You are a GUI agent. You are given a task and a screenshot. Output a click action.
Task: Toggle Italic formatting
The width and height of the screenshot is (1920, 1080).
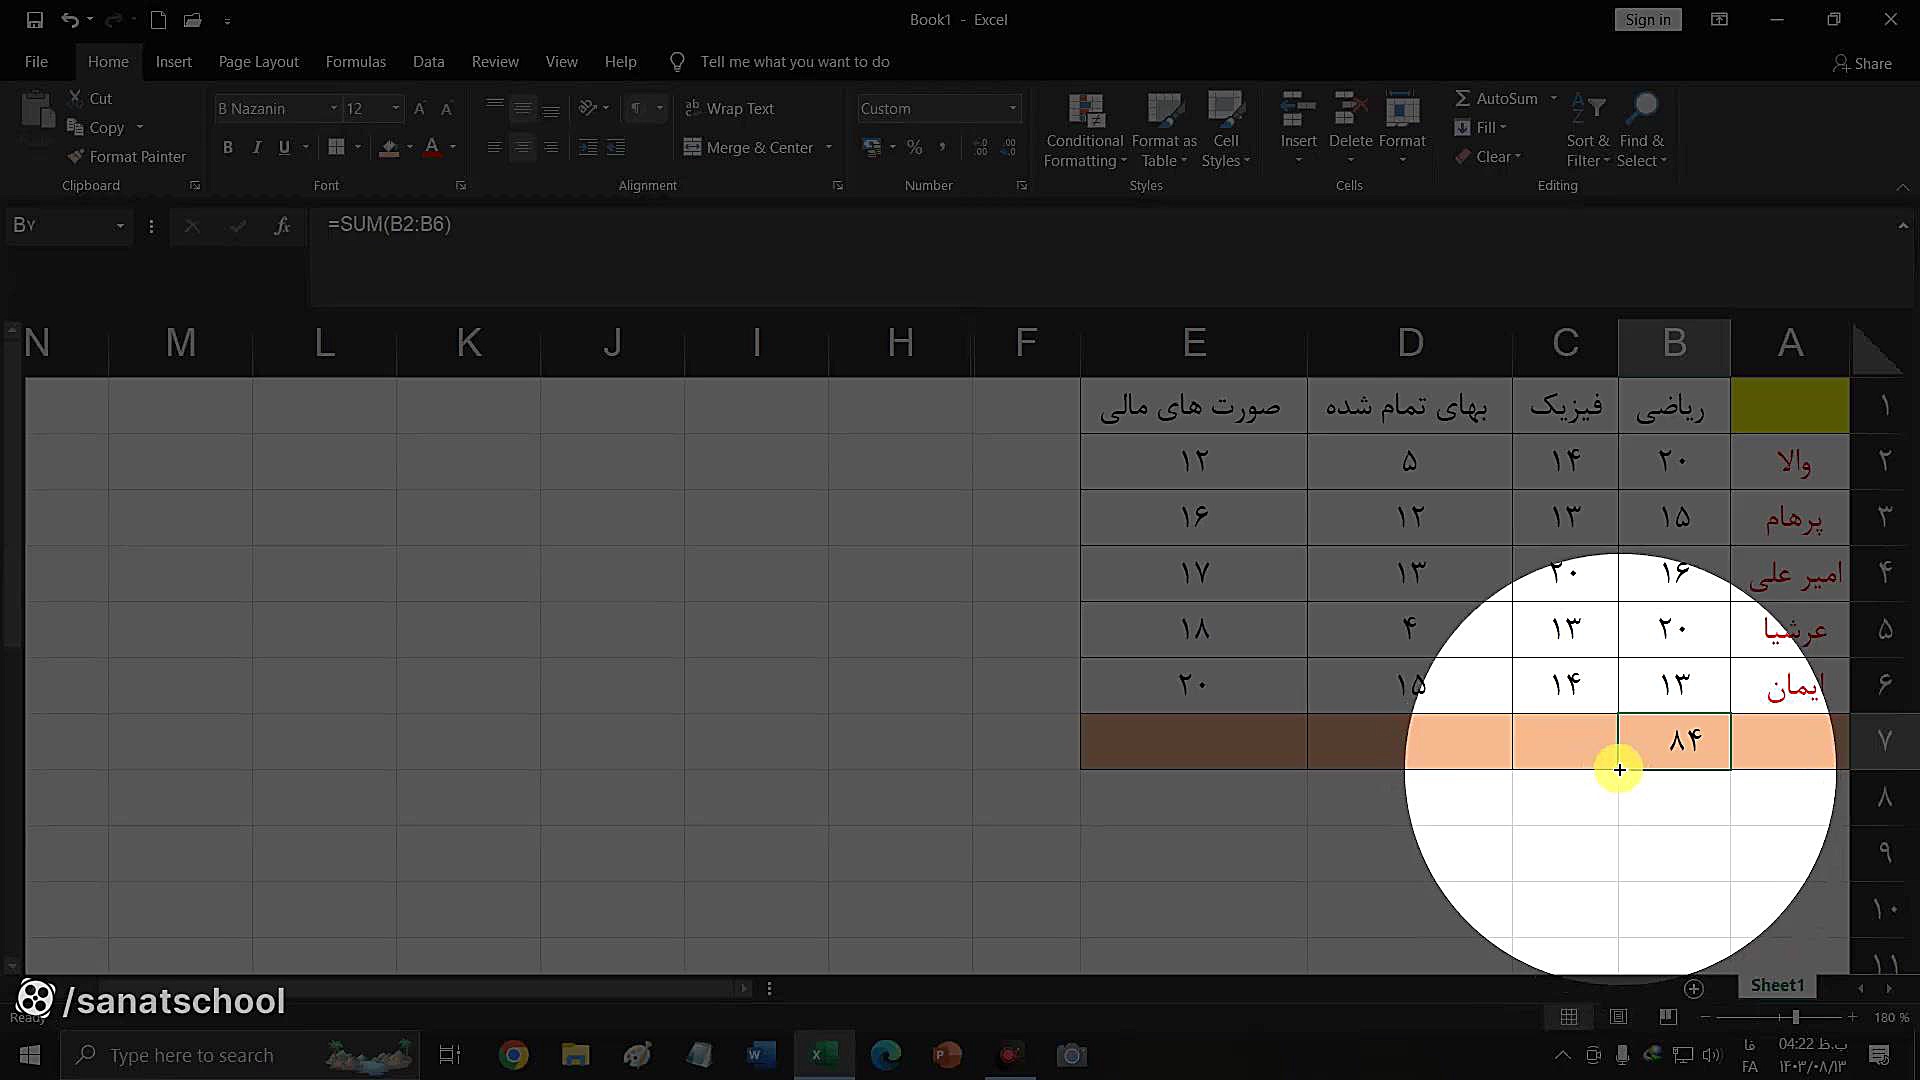[x=256, y=148]
